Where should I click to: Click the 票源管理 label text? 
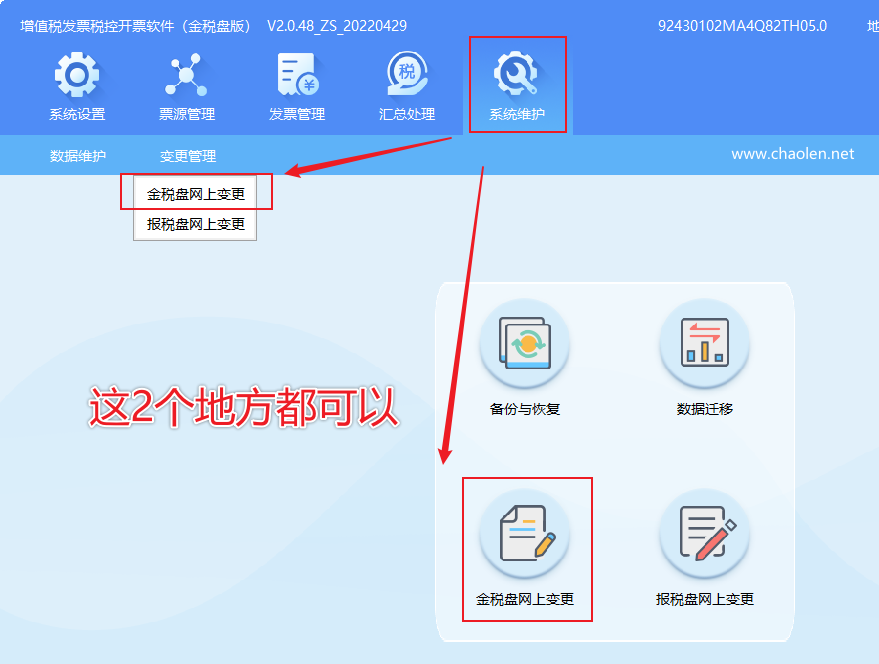point(187,114)
